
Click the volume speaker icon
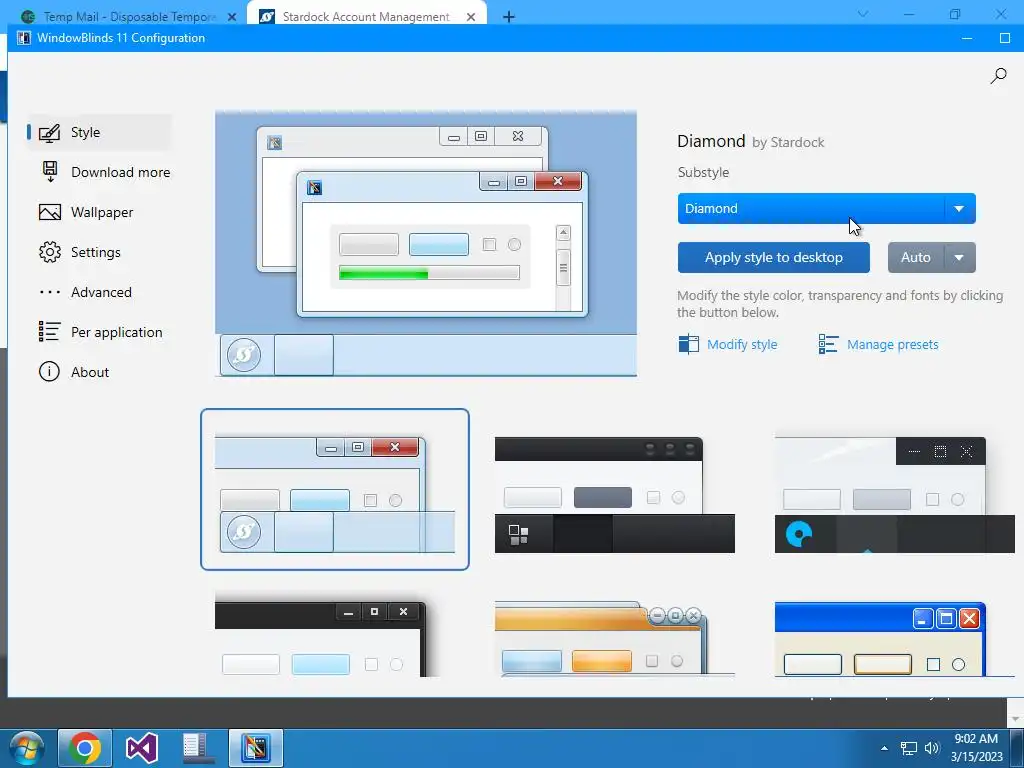click(932, 748)
